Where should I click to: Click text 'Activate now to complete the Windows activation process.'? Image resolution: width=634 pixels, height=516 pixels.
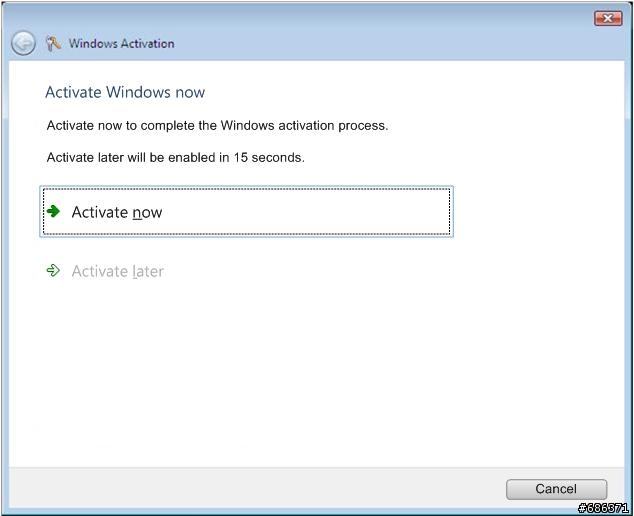pos(217,125)
